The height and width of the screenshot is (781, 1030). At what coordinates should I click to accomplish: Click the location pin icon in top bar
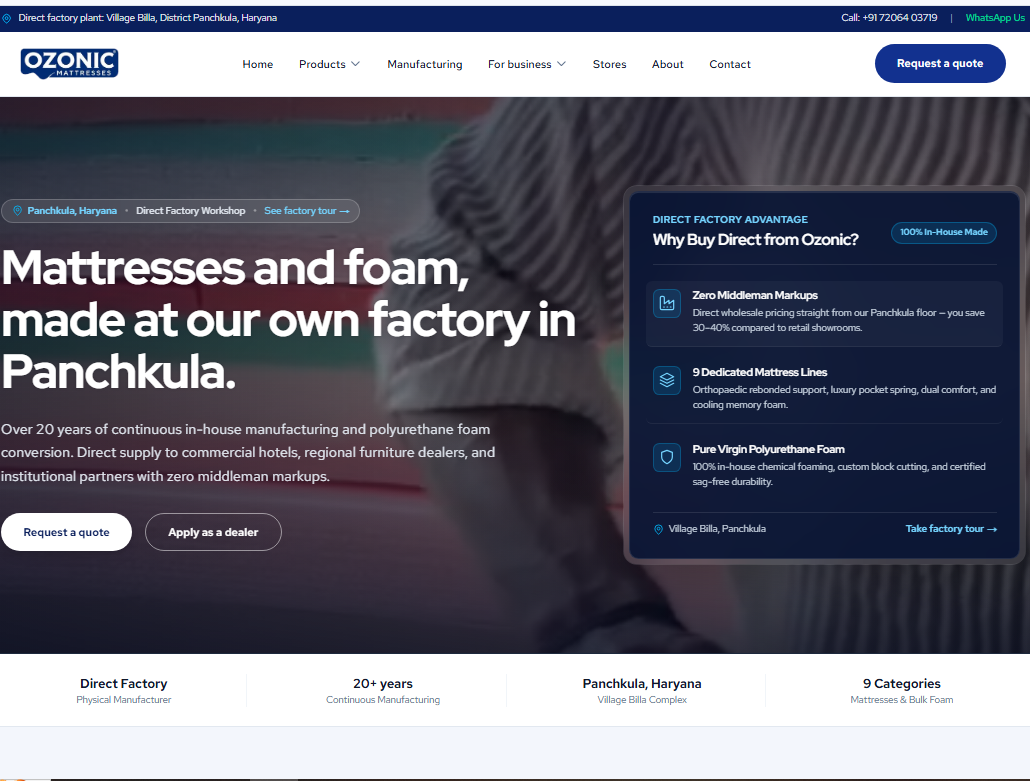(7, 18)
